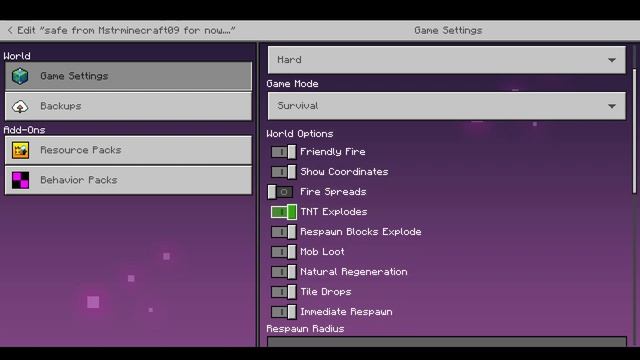Click the "Add-Ons" section heading
Screen dimensions: 640x360
click(24, 130)
